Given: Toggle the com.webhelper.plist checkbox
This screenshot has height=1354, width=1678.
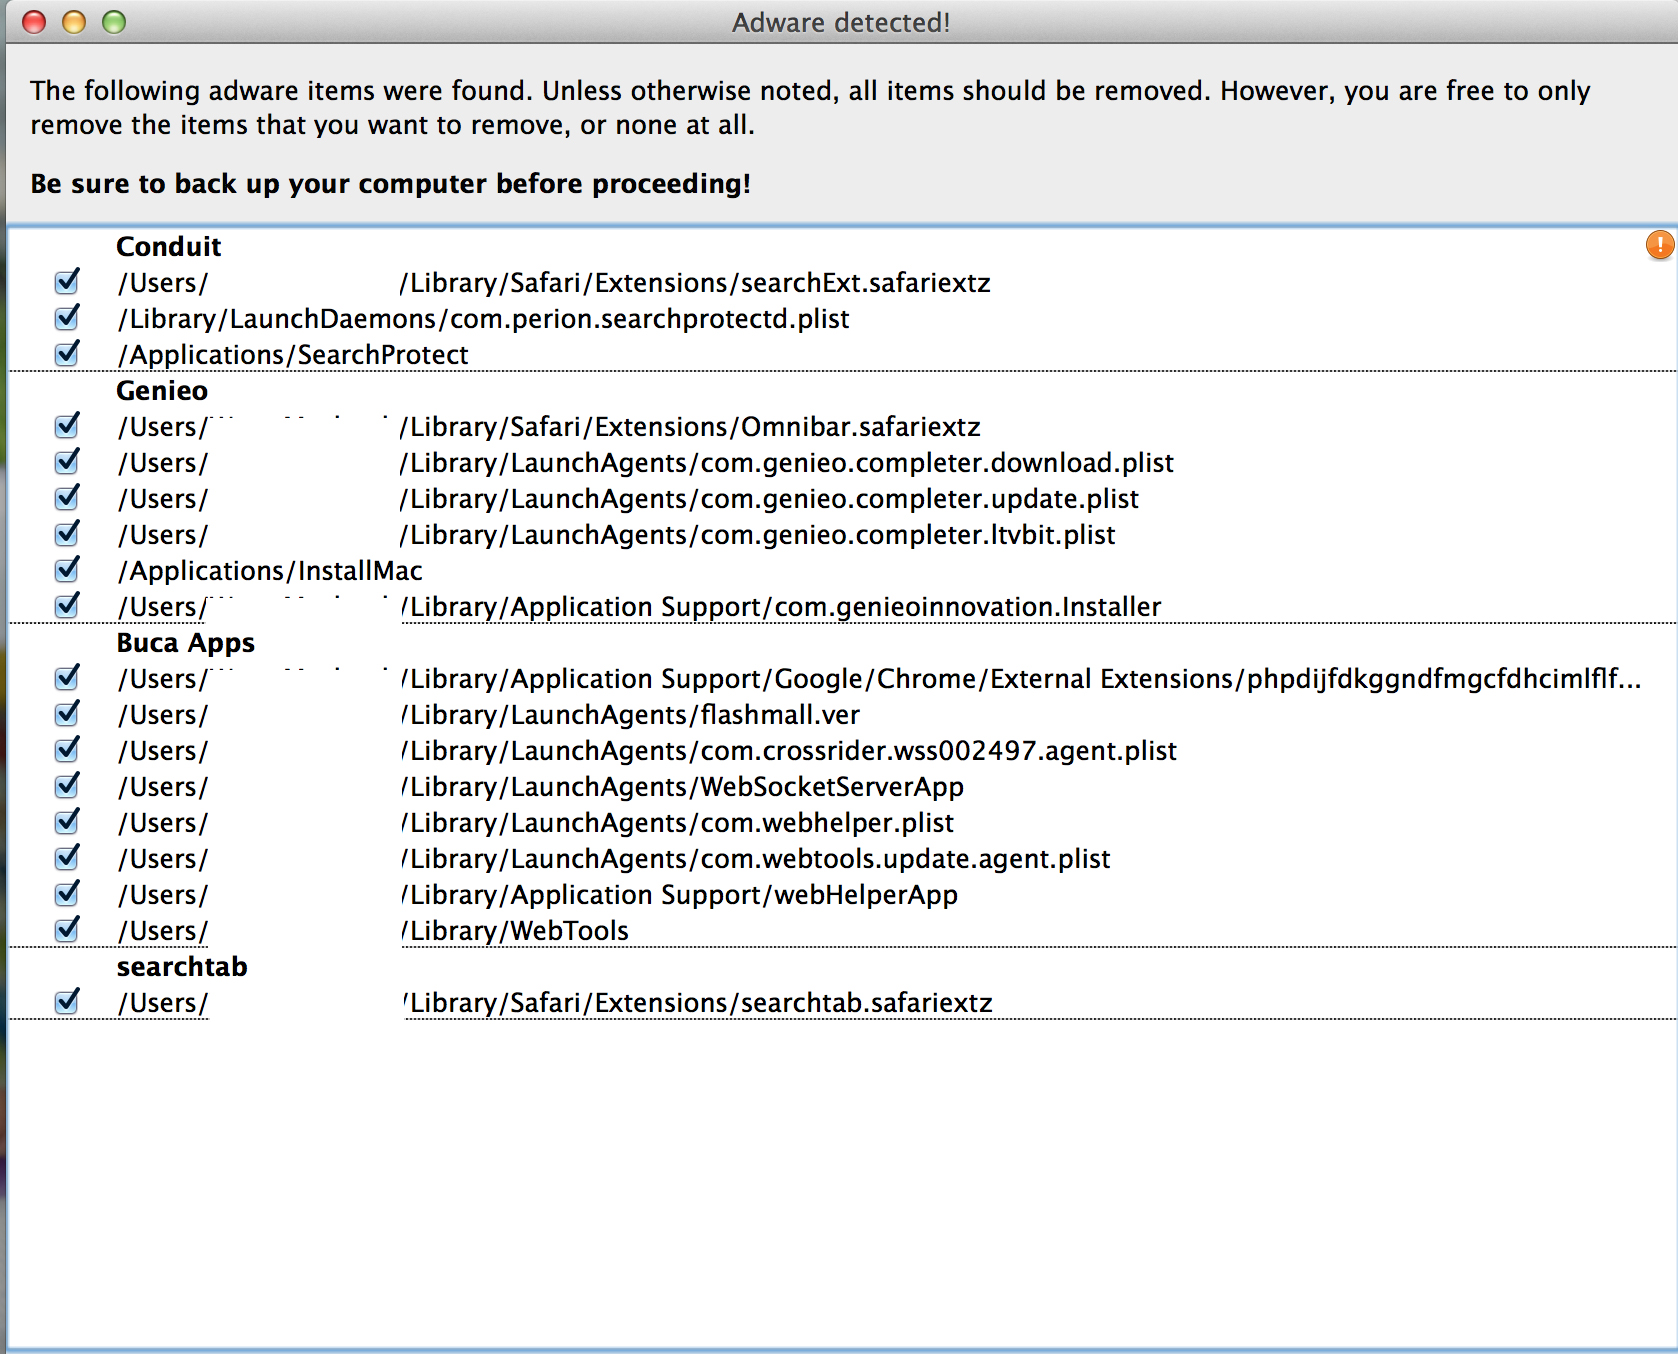Looking at the screenshot, I should pyautogui.click(x=67, y=822).
